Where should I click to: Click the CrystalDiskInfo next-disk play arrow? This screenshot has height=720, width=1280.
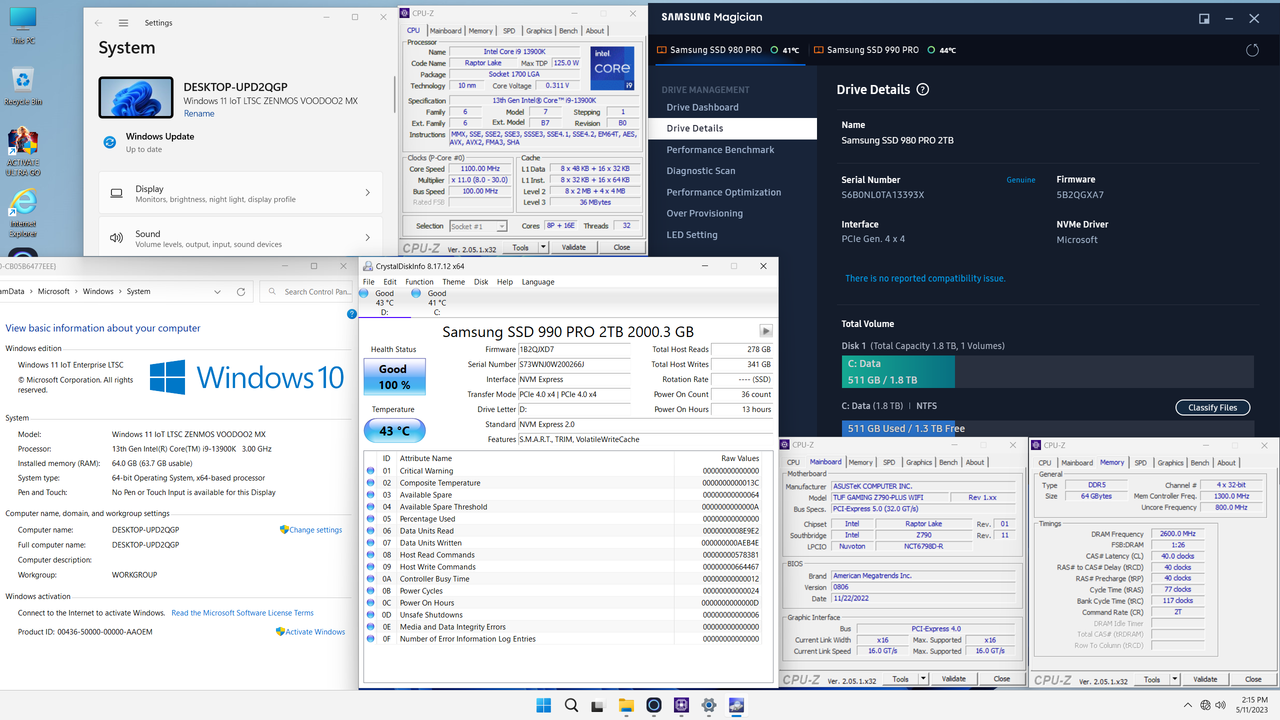tap(766, 331)
